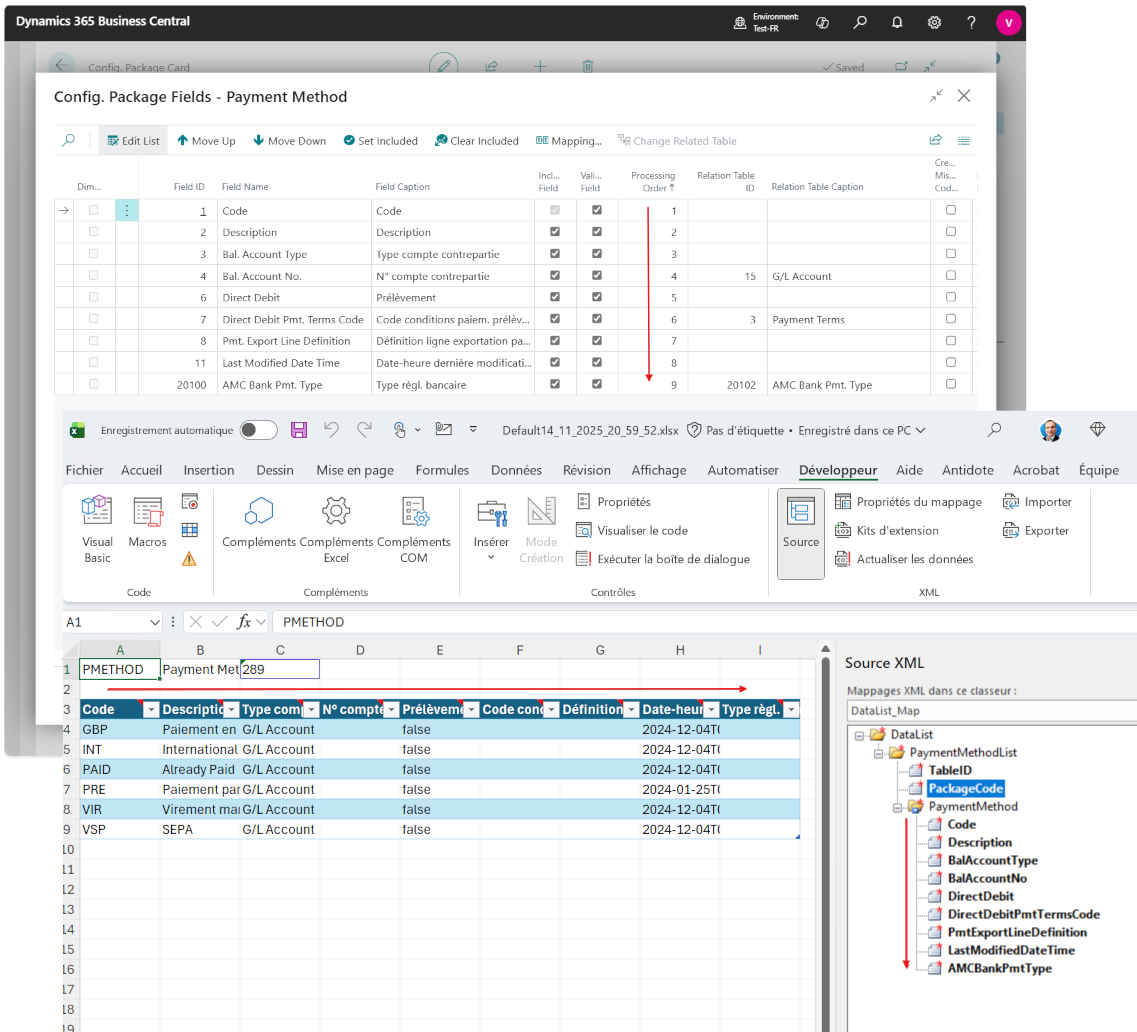This screenshot has height=1032, width=1137.
Task: Click Propriétés du mappage
Action: point(908,502)
